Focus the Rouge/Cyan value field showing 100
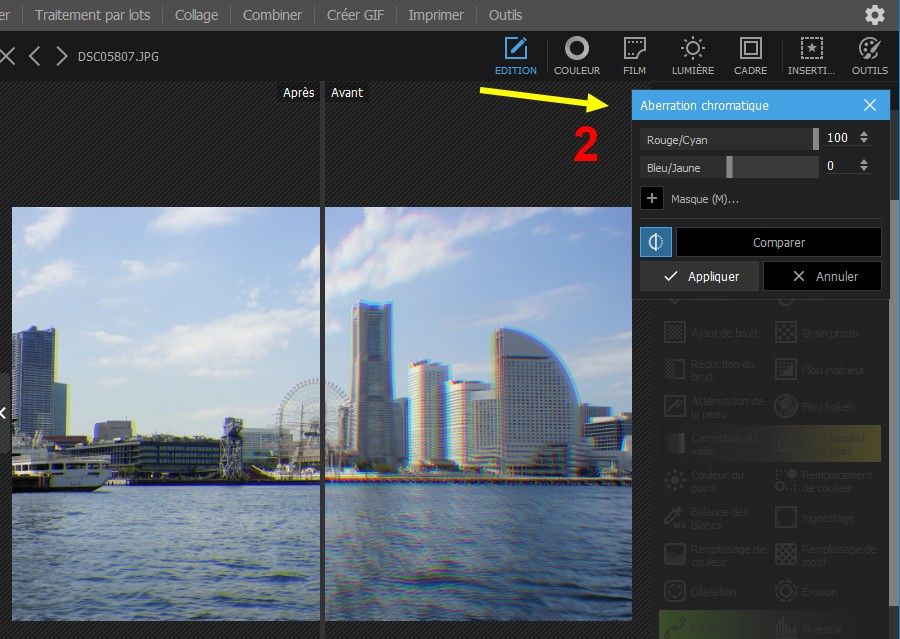900x639 pixels. coord(839,138)
